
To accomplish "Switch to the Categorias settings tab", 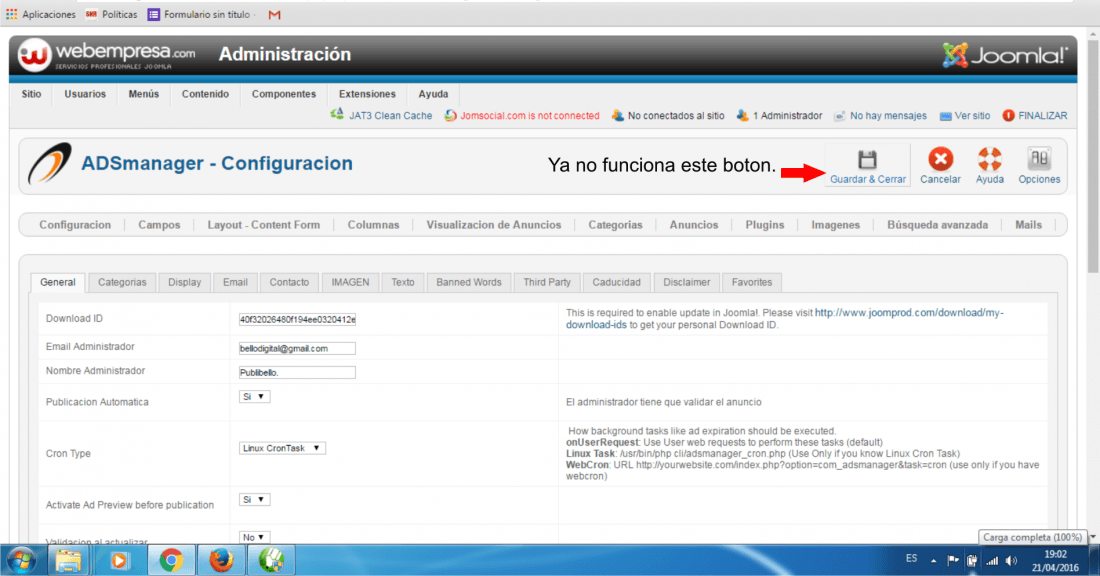I will click(x=122, y=282).
